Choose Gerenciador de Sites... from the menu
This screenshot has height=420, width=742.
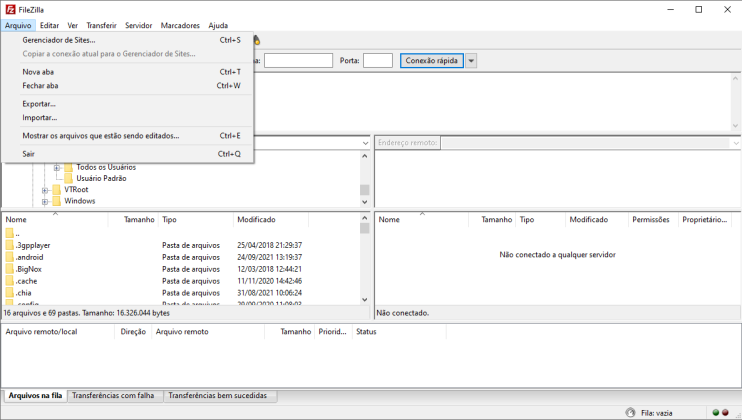128,40
